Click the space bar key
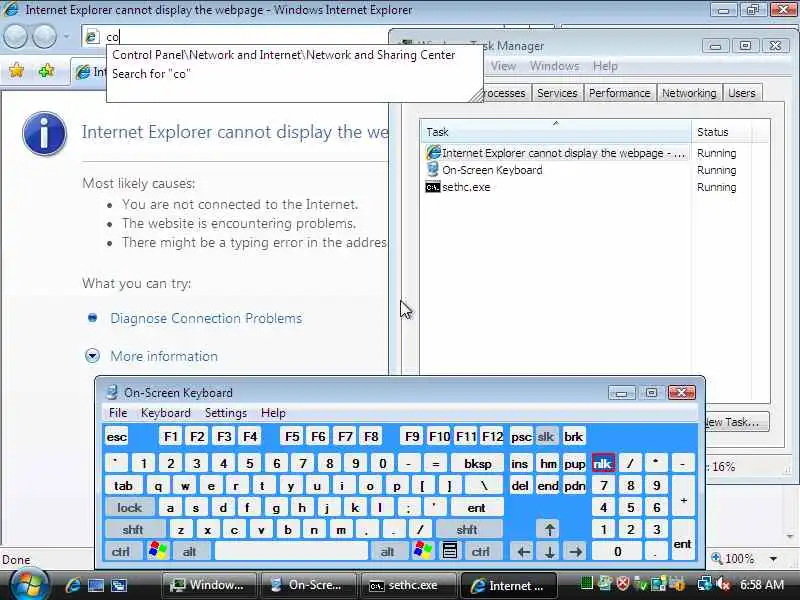This screenshot has height=600, width=800. pos(291,552)
